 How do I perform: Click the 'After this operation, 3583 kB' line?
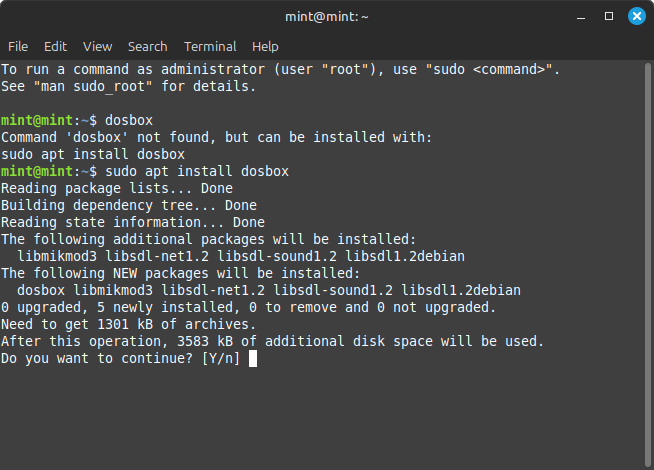(x=272, y=341)
